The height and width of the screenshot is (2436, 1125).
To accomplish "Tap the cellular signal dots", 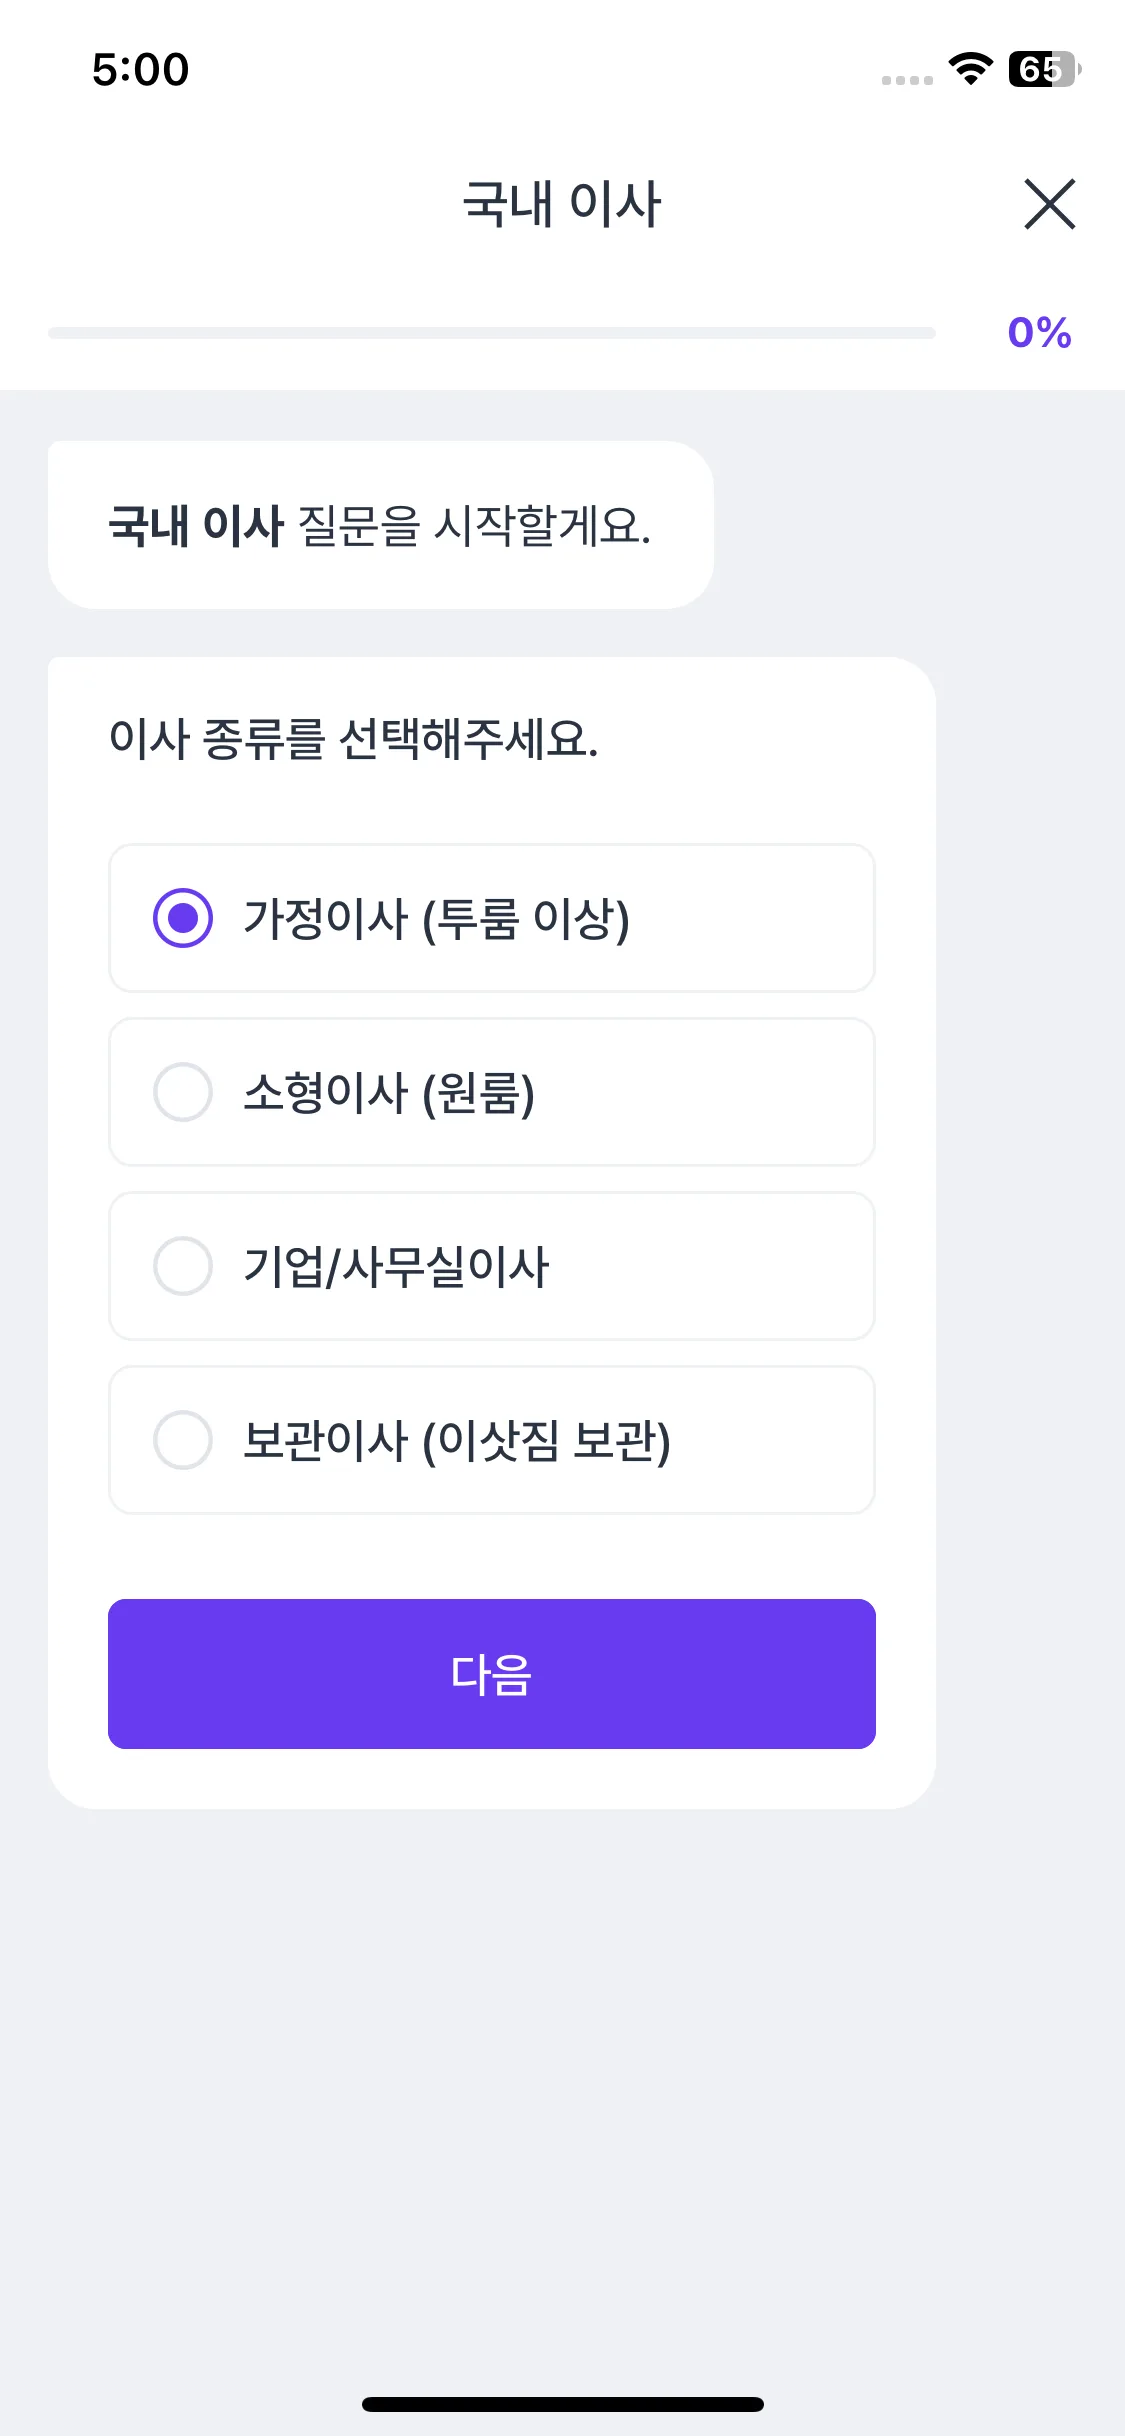I will tap(907, 80).
